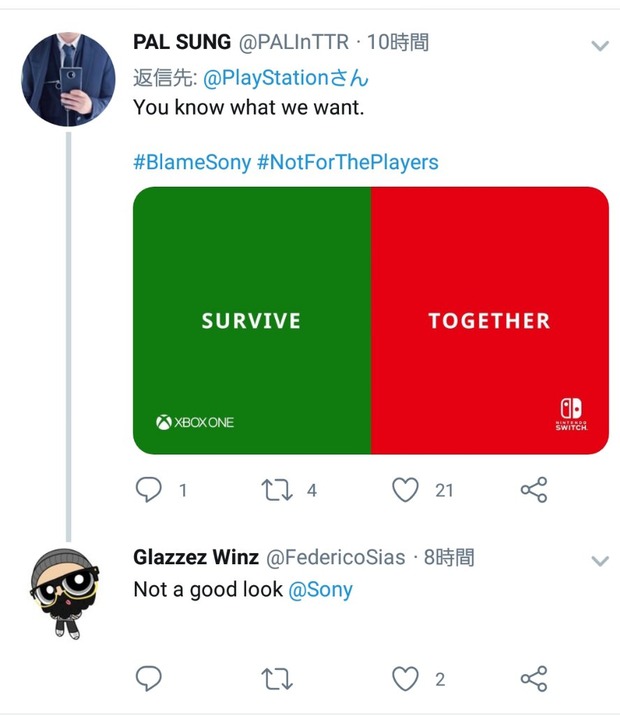Click the Nintendo Switch logo in image
Screen dimensions: 620x716
(571, 414)
